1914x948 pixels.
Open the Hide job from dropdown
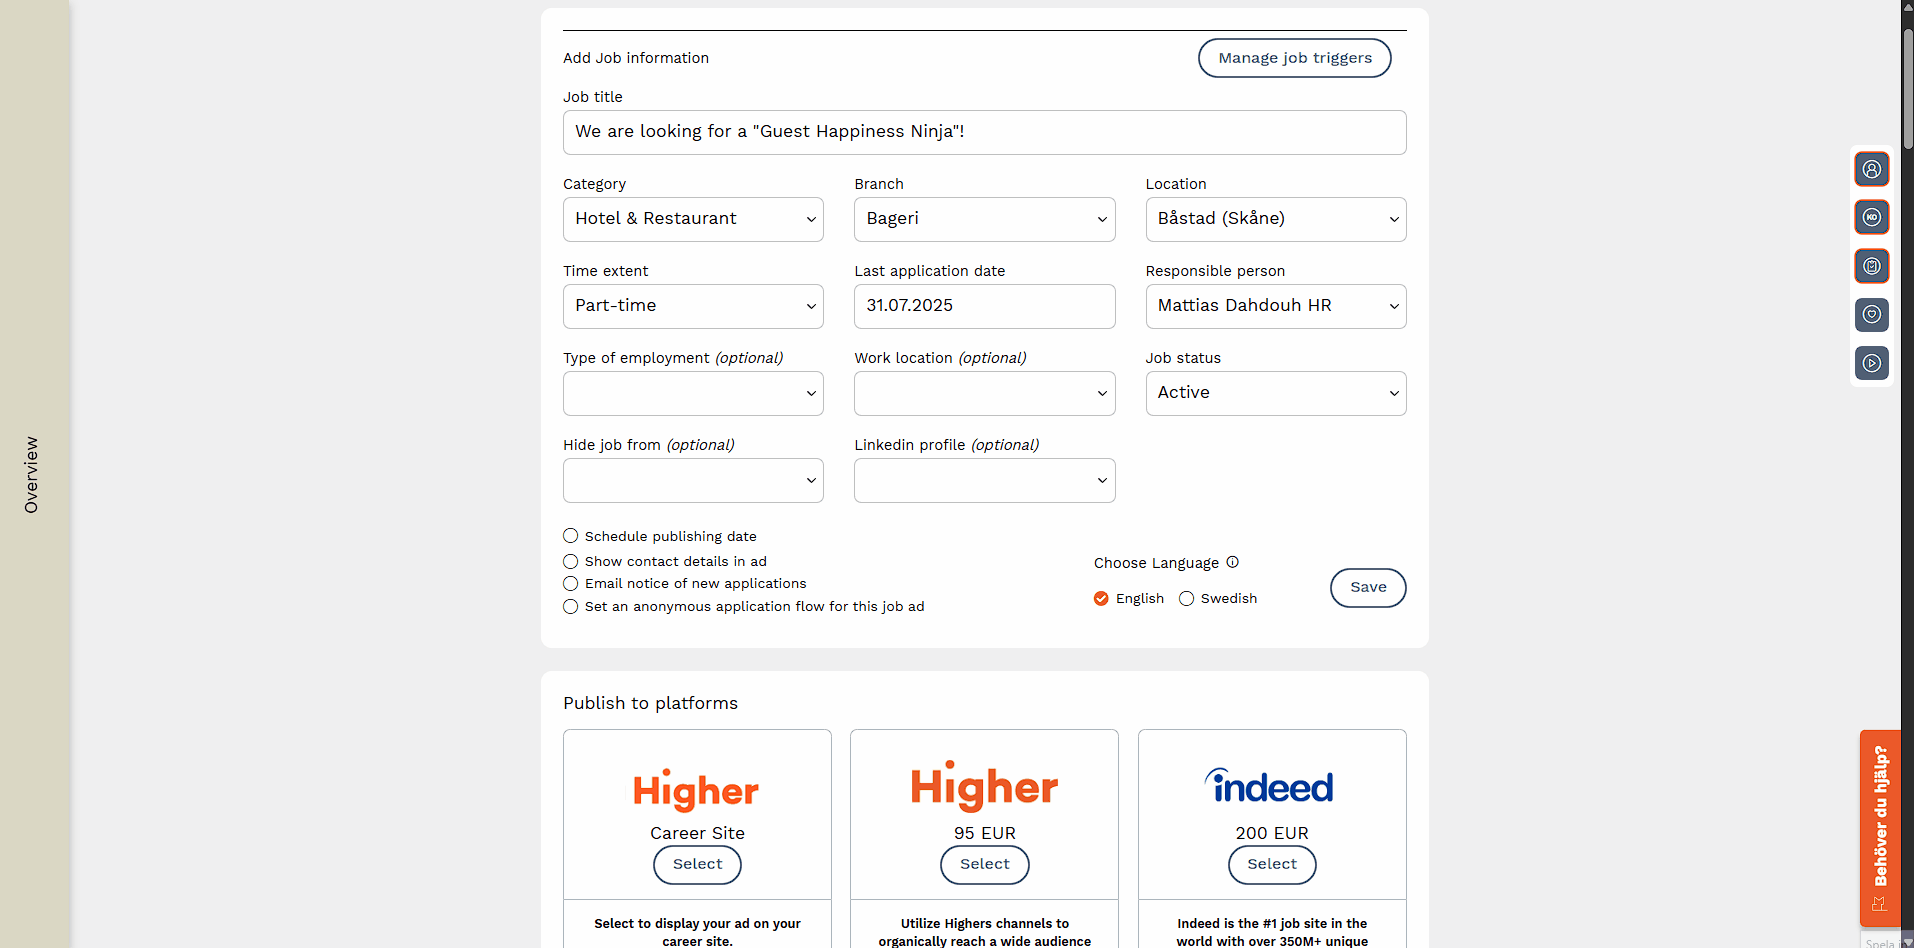[692, 480]
